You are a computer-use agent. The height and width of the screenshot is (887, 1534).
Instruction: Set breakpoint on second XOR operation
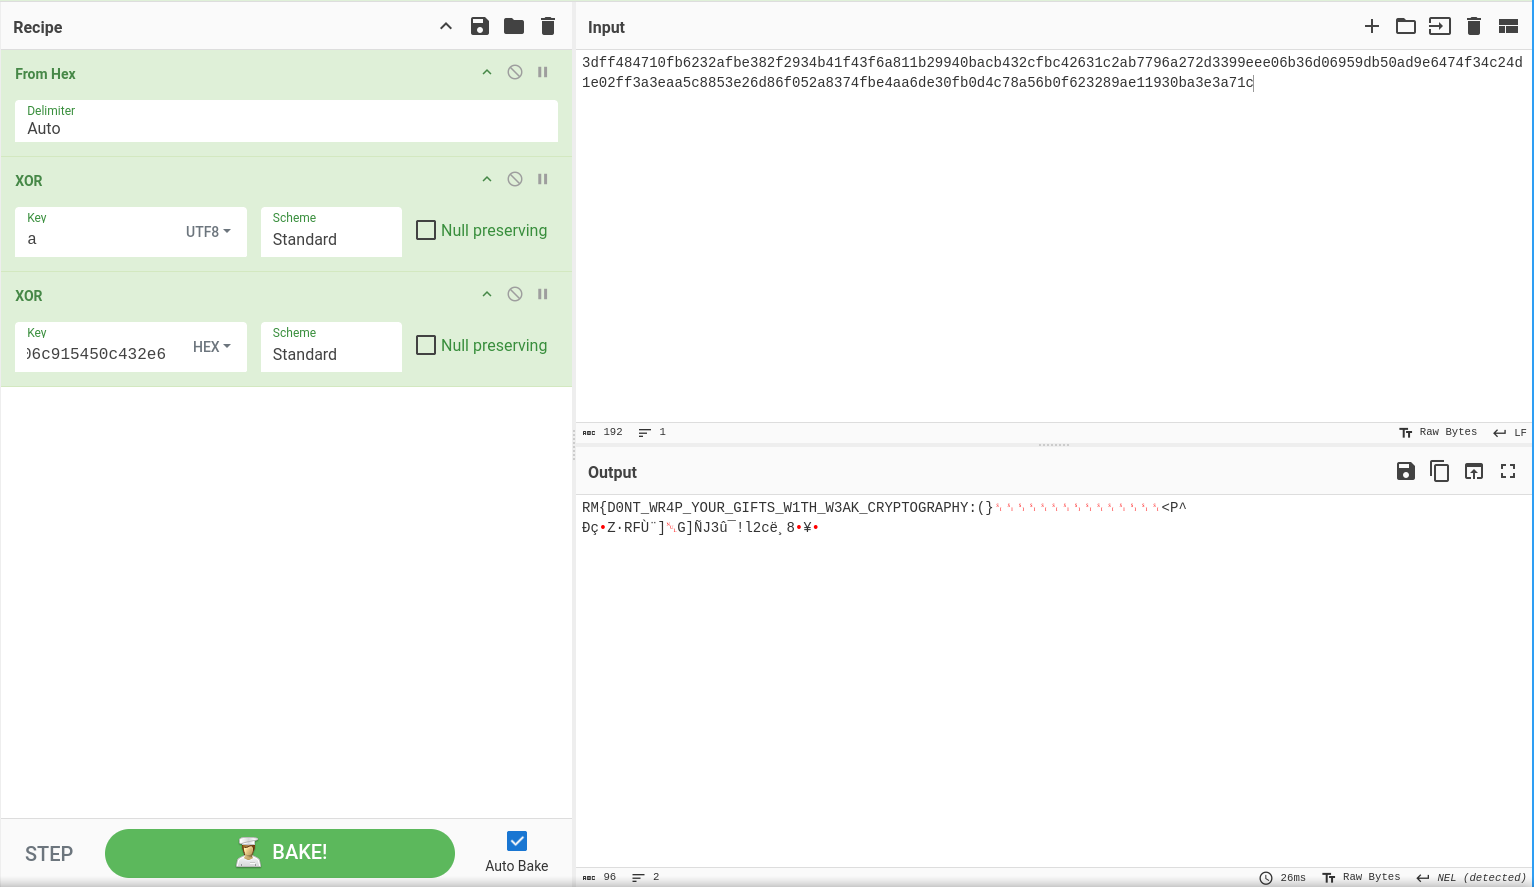click(543, 294)
